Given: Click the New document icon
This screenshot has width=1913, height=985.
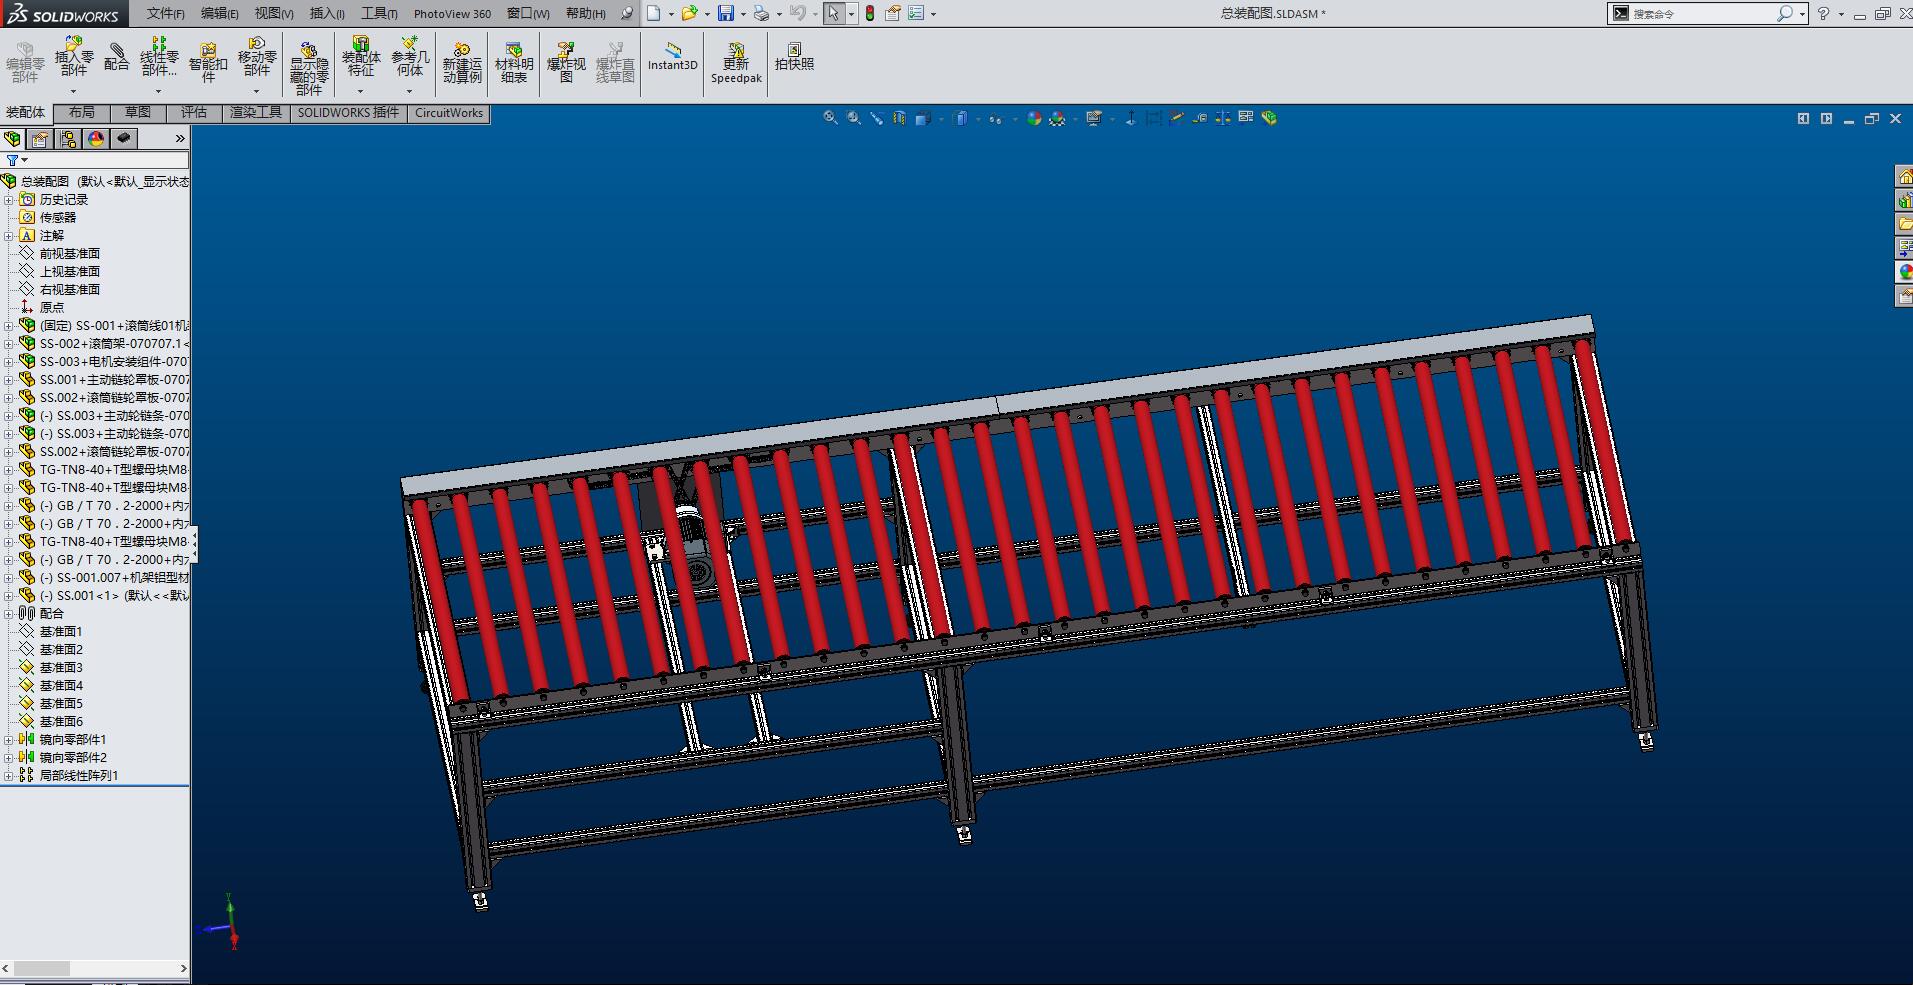Looking at the screenshot, I should coord(653,13).
